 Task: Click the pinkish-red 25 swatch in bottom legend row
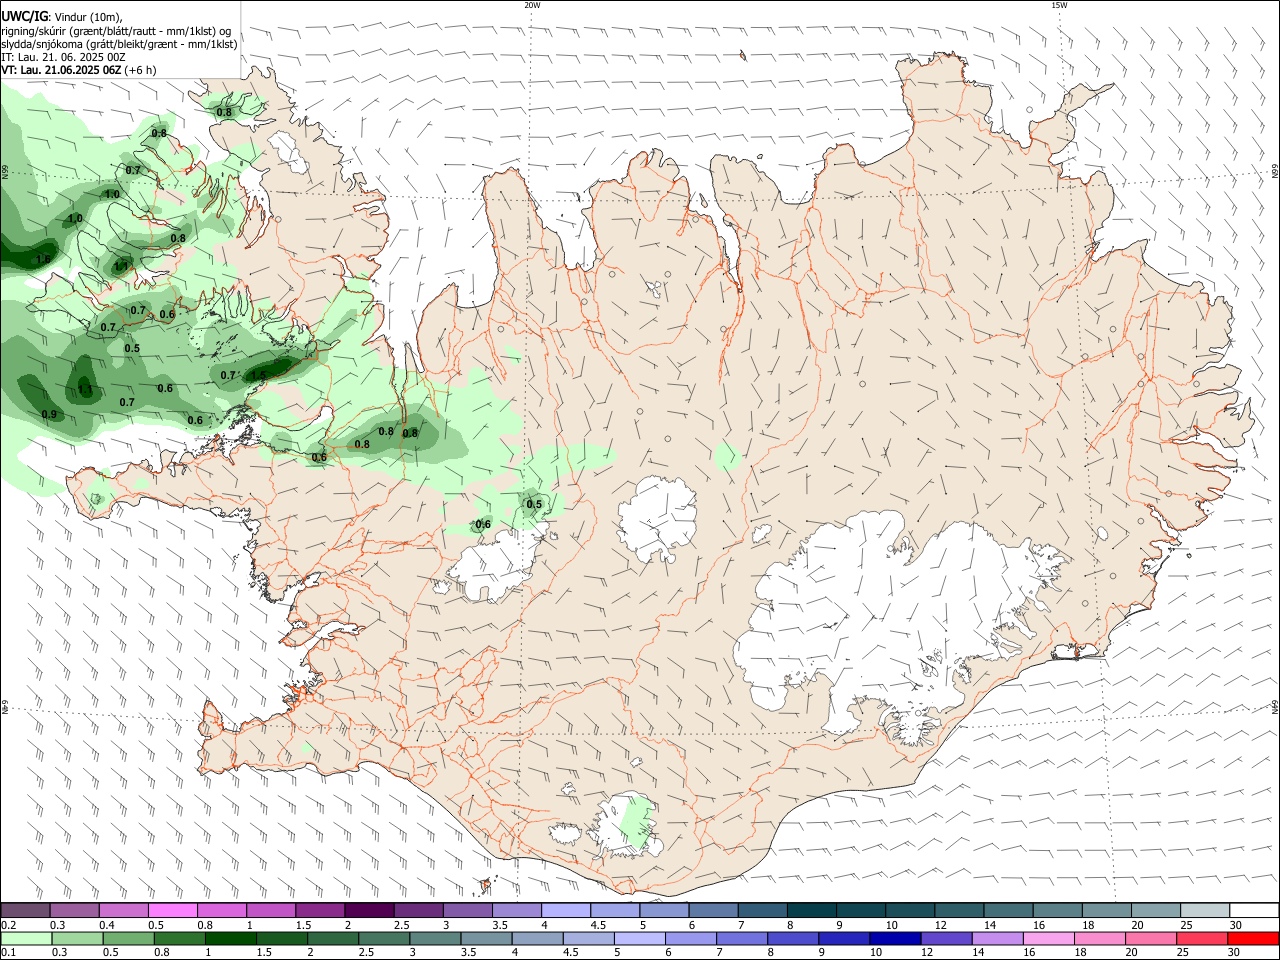pyautogui.click(x=1201, y=938)
